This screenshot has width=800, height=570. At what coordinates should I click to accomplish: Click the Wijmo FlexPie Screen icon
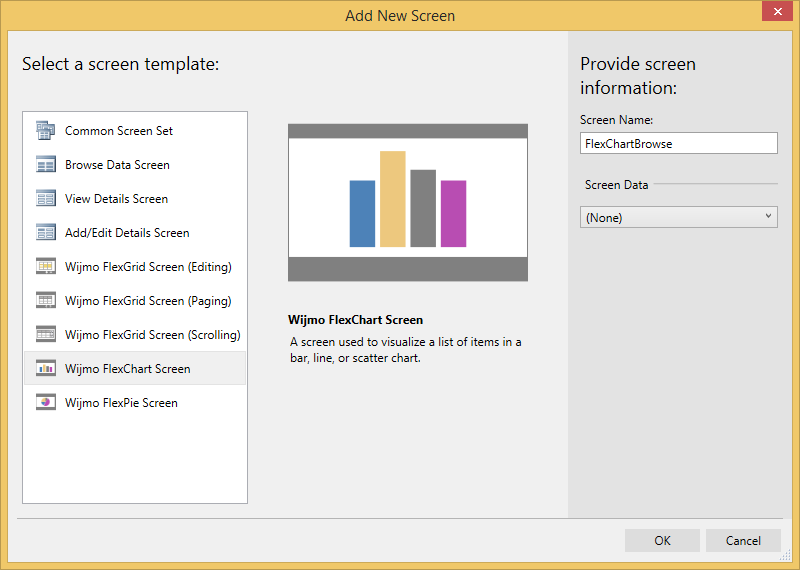tap(45, 403)
